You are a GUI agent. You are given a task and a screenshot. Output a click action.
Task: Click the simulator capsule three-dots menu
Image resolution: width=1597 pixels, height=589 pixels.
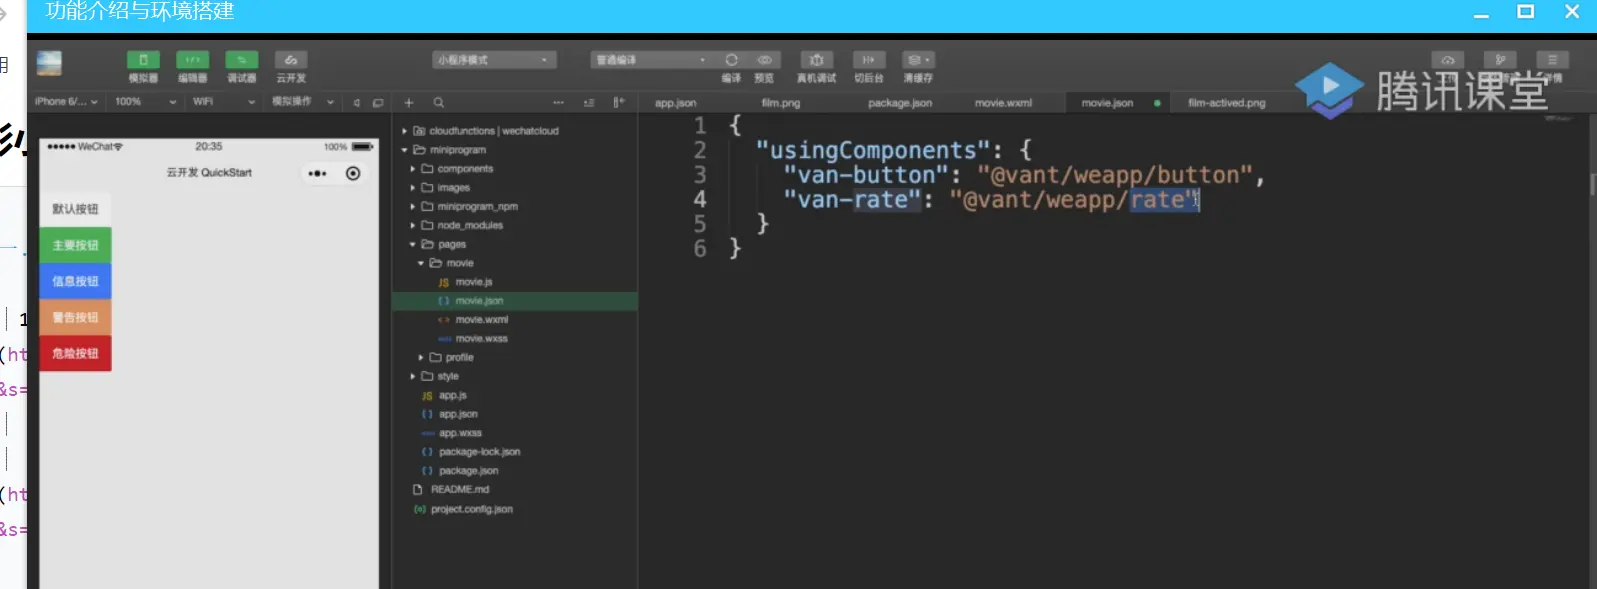(318, 174)
